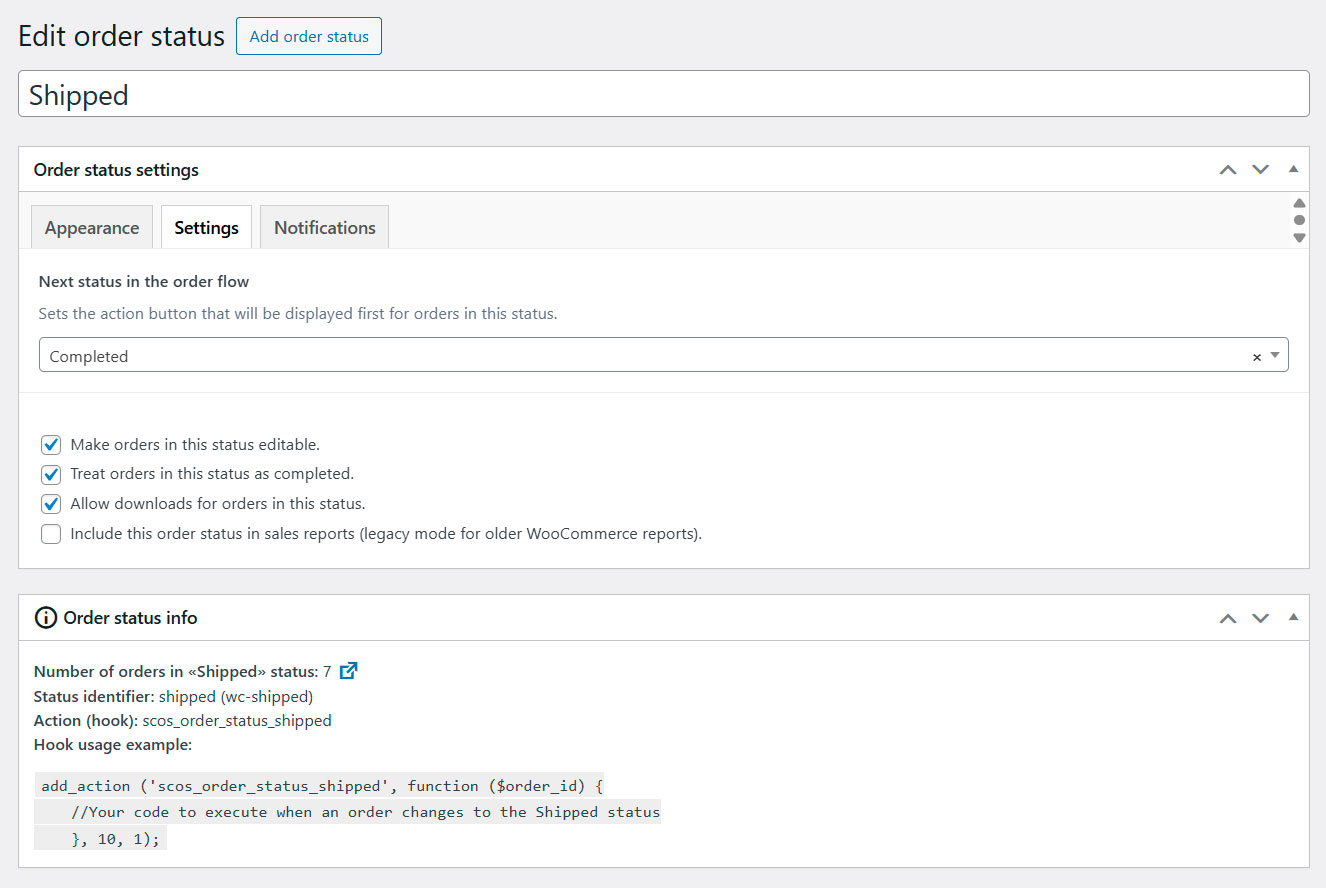Uncheck Allow downloads for orders in this status
Image resolution: width=1326 pixels, height=888 pixels.
click(51, 504)
